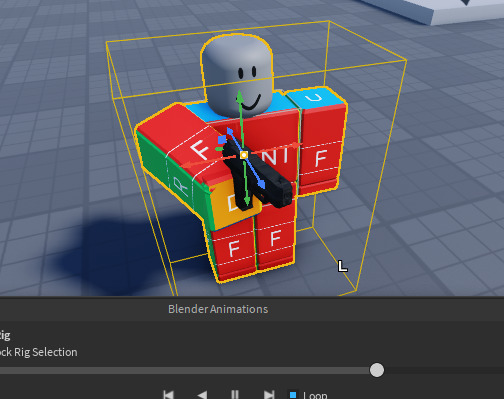
Task: Click the blue plane-move square handle
Action: 222,139
